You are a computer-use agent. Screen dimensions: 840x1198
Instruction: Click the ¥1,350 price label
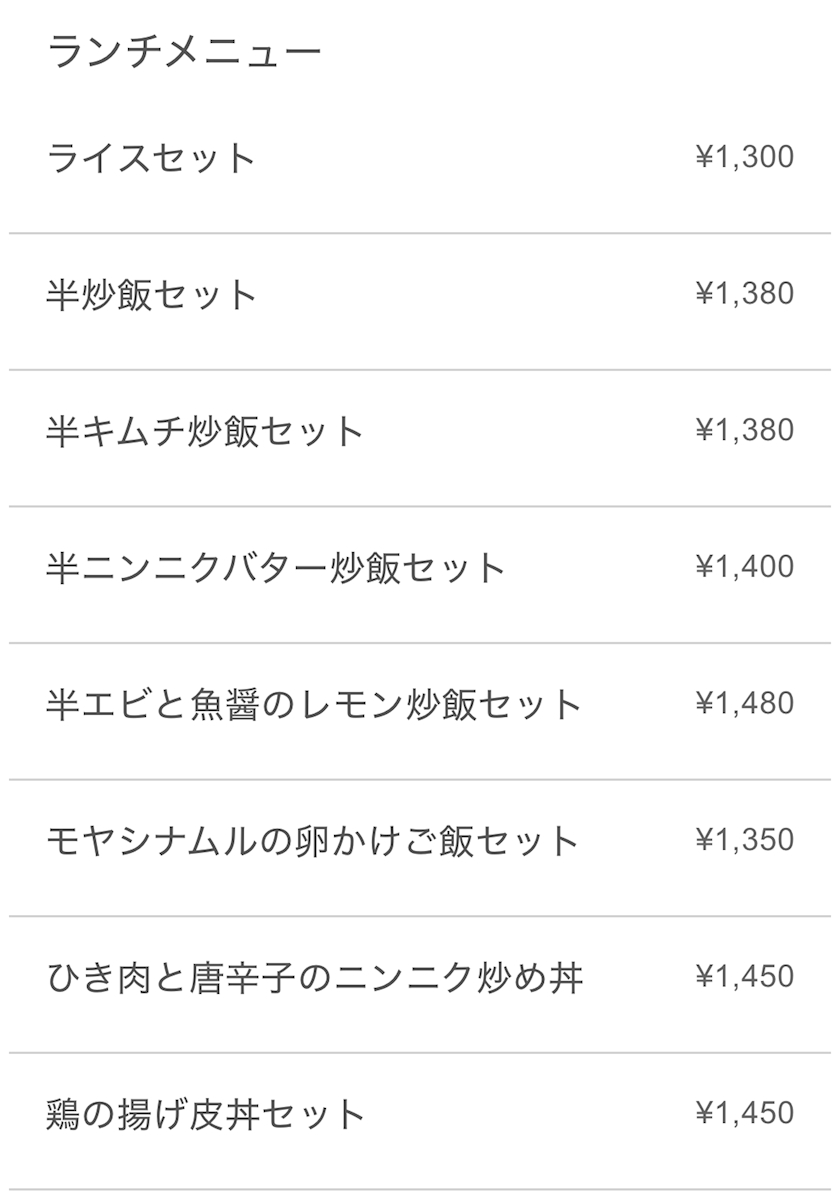click(x=744, y=840)
